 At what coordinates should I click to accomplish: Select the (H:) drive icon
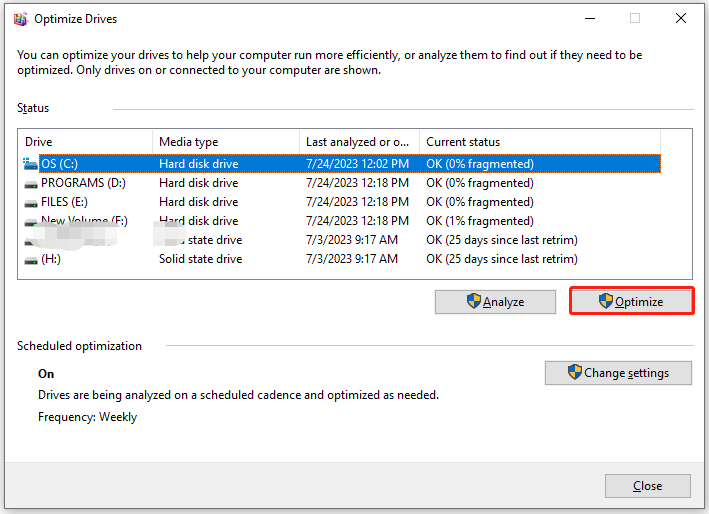pos(31,260)
